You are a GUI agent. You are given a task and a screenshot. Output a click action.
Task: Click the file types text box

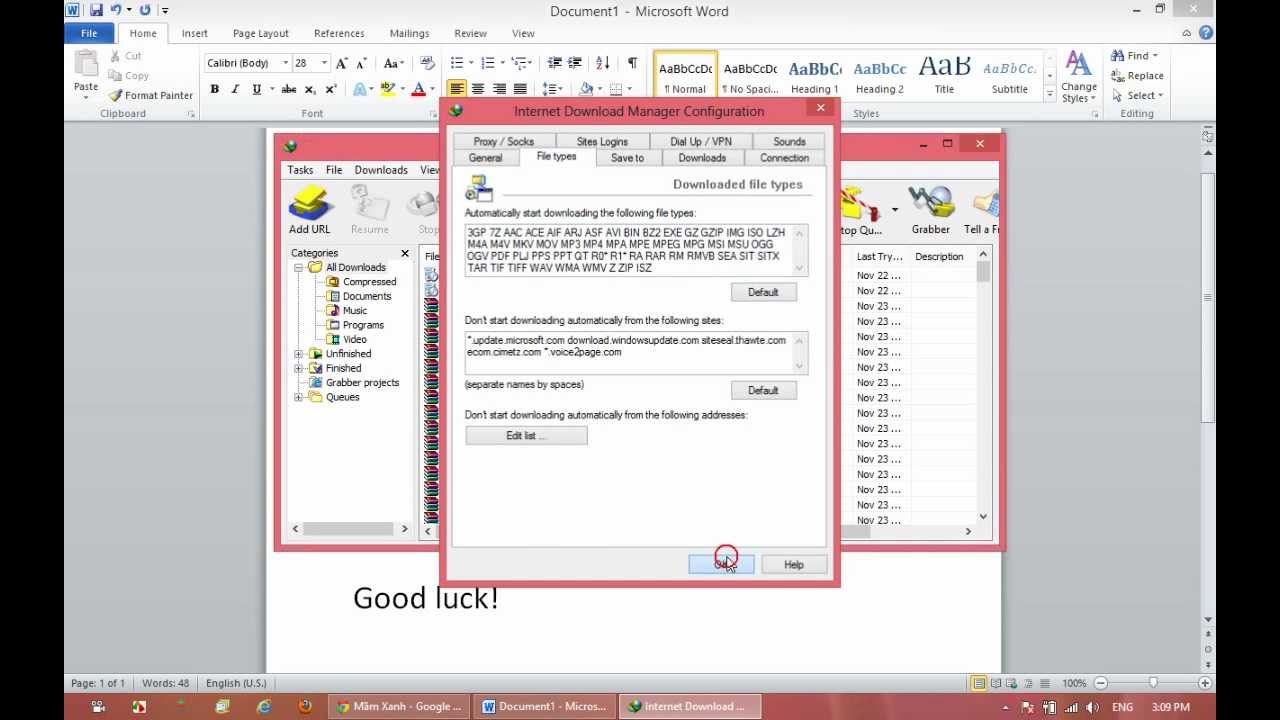(x=636, y=250)
